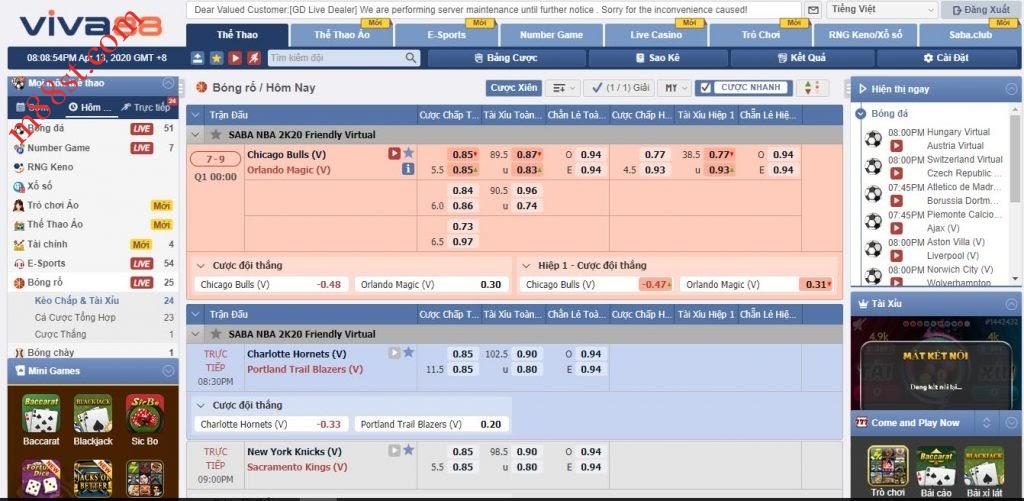Switch to the Saba.club tab
This screenshot has width=1024, height=501.
(x=970, y=35)
